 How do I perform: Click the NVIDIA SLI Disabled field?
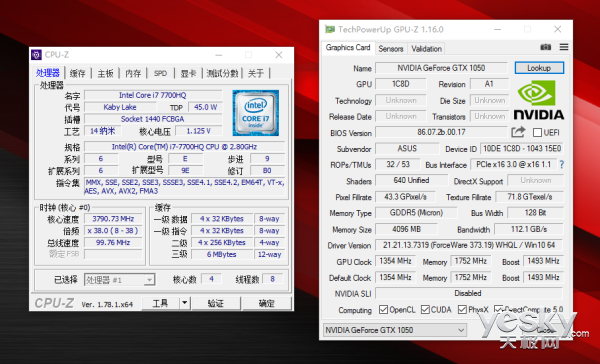tap(469, 293)
